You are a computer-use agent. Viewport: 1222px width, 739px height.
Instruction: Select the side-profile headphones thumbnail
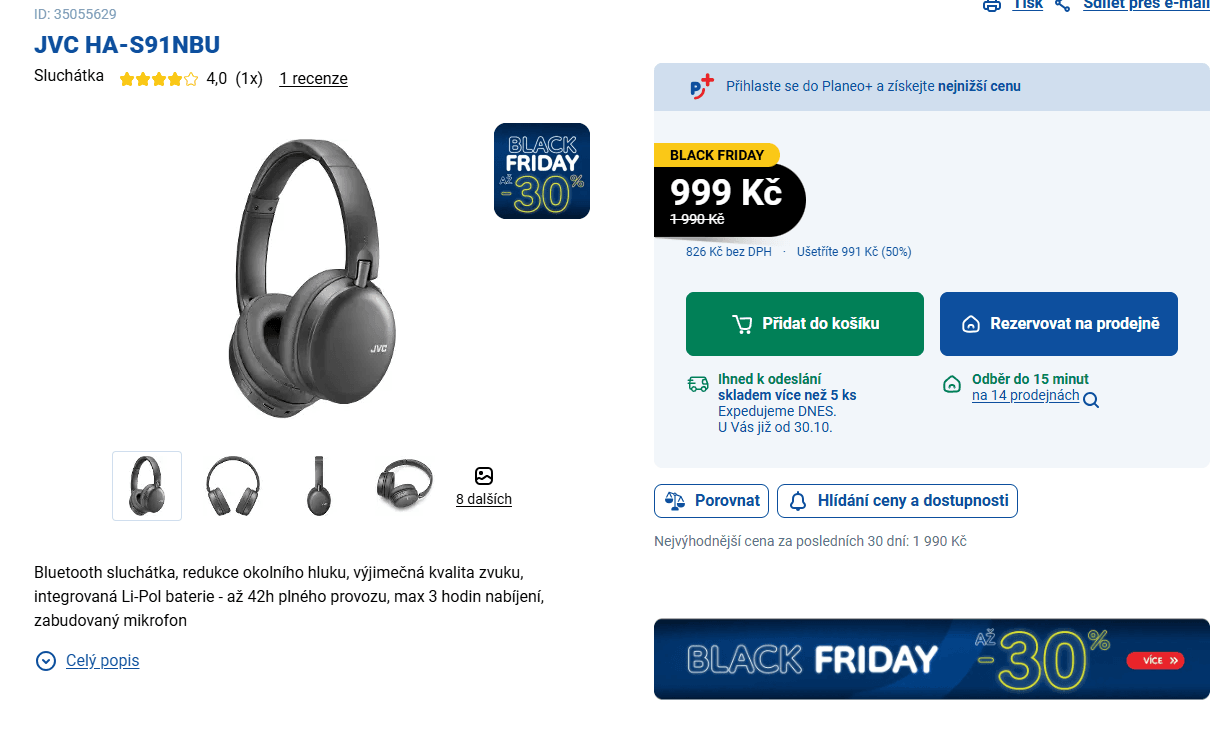pyautogui.click(x=319, y=486)
